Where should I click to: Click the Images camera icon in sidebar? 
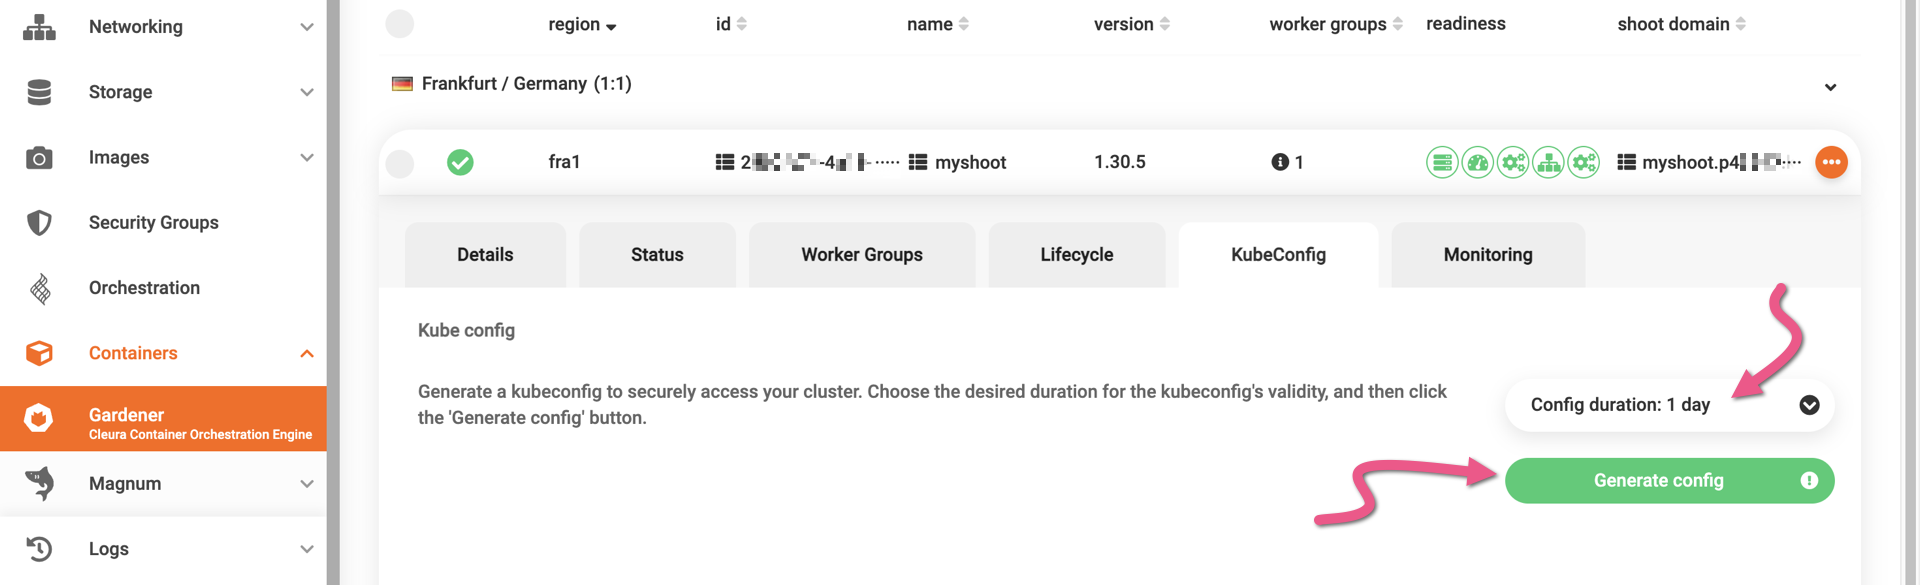(x=39, y=158)
